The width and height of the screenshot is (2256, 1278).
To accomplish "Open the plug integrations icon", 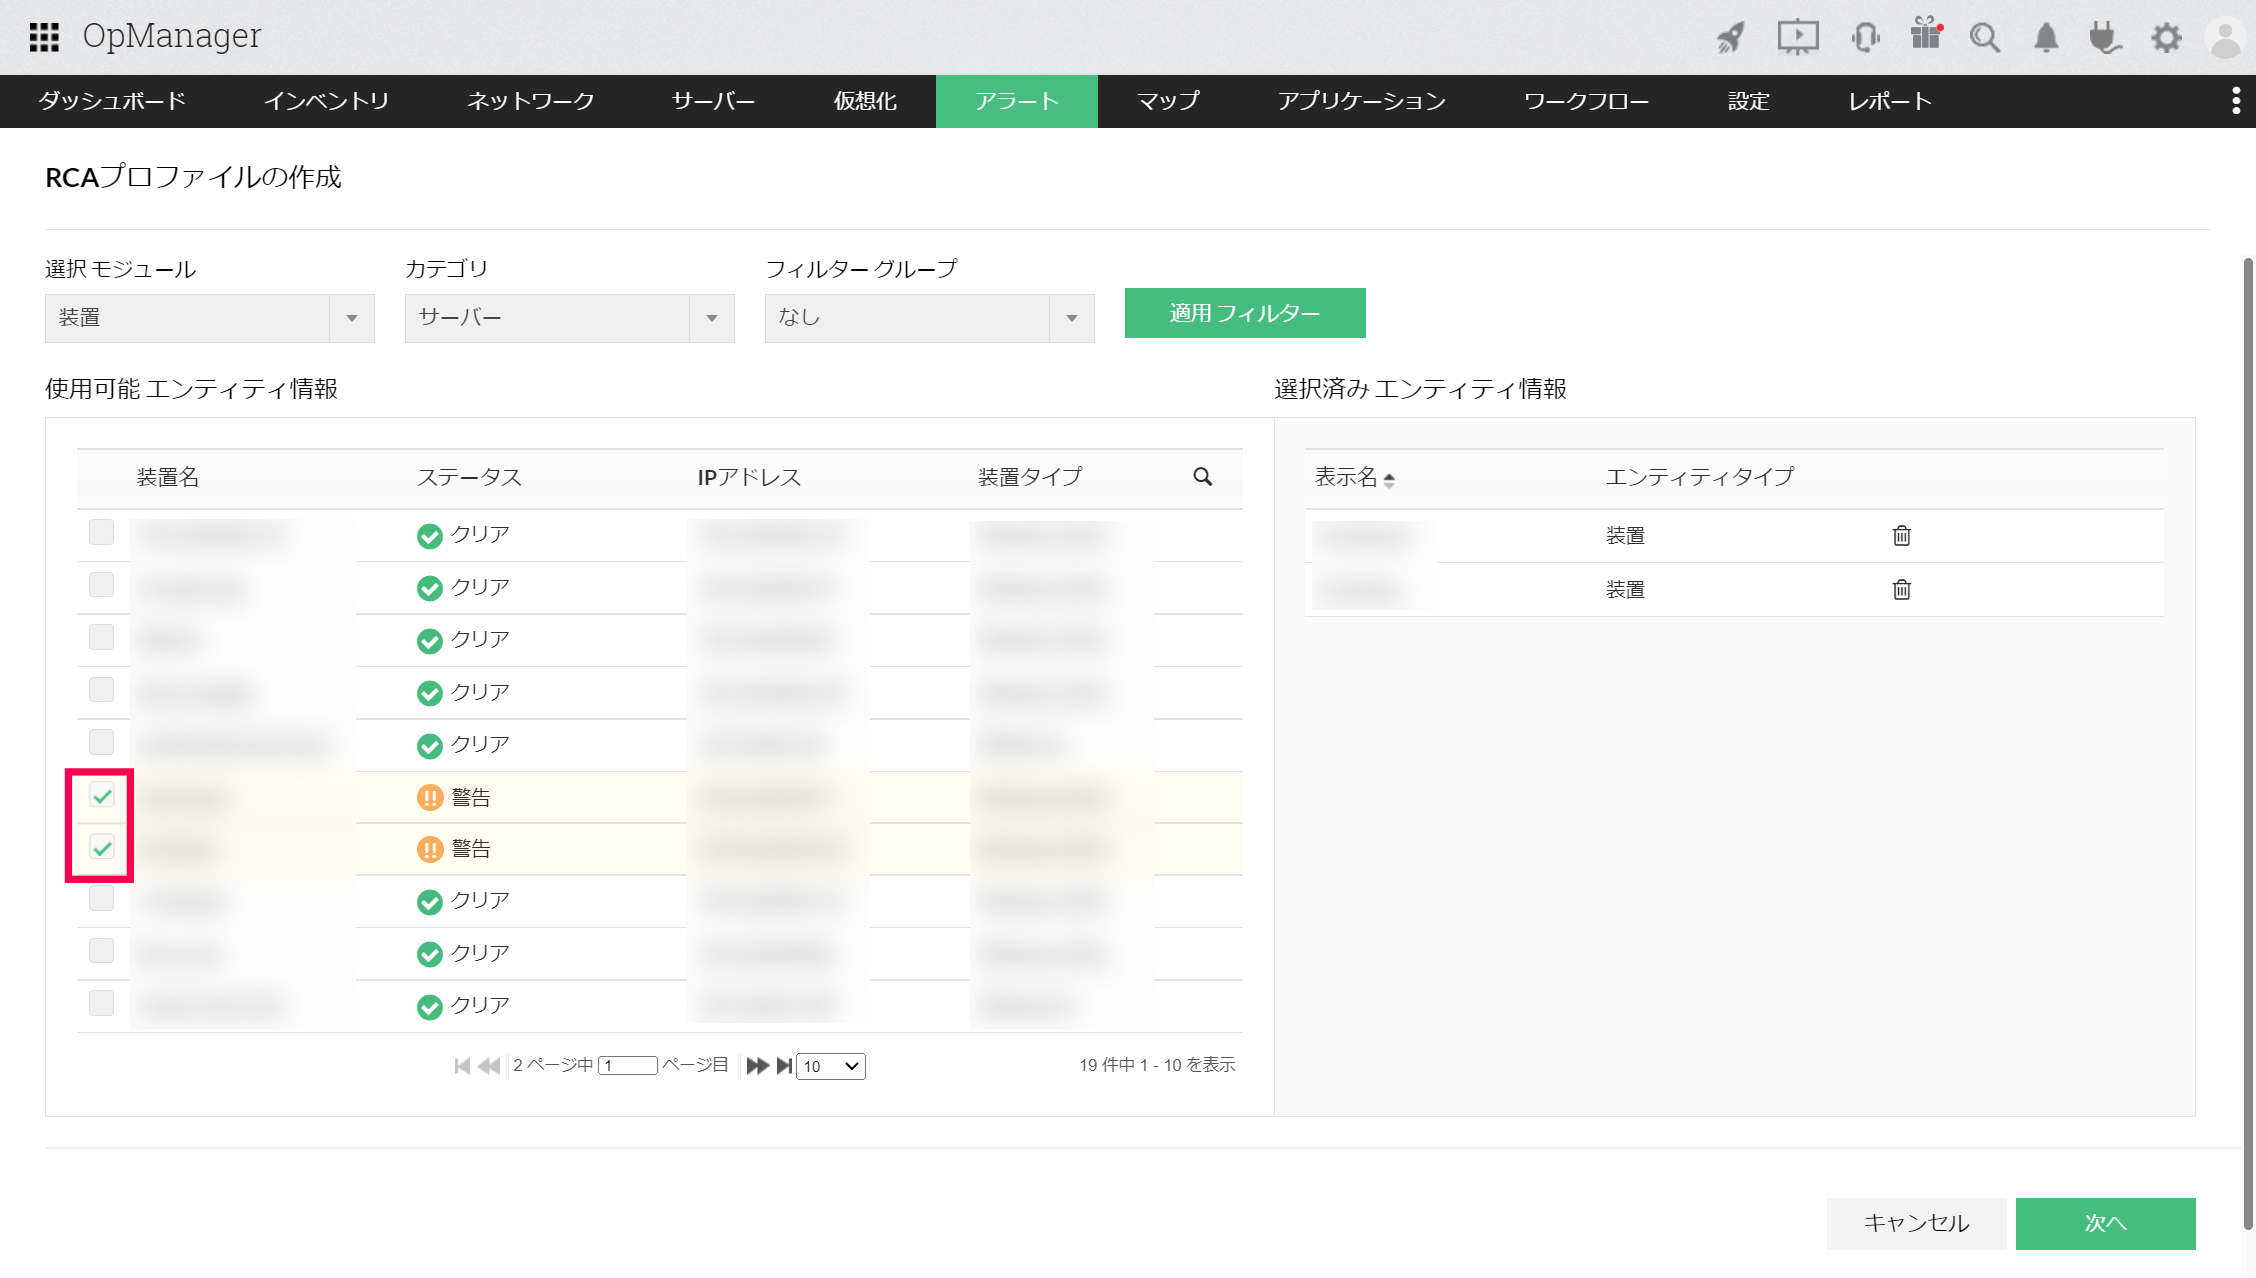I will (x=2104, y=38).
